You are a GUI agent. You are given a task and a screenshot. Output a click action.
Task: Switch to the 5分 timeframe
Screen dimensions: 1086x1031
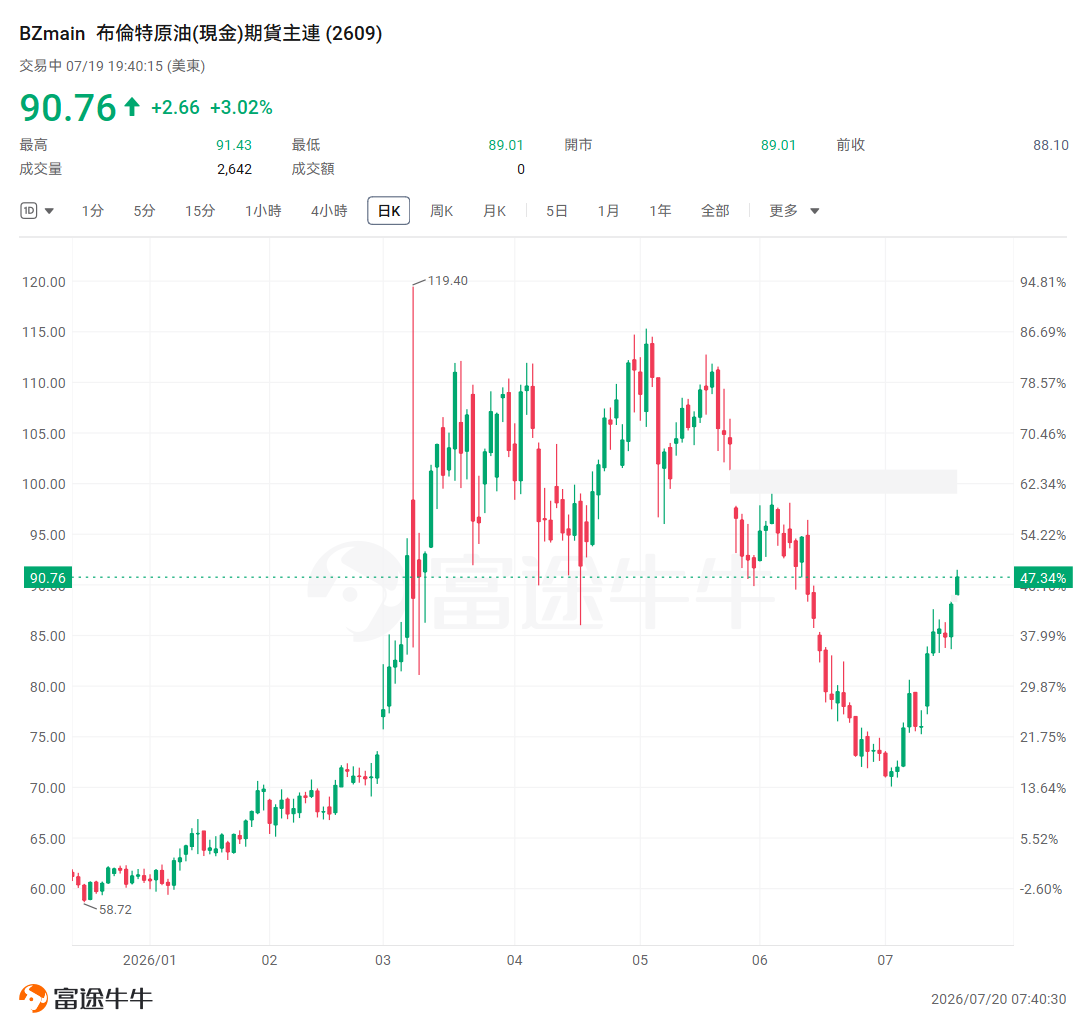coord(144,210)
